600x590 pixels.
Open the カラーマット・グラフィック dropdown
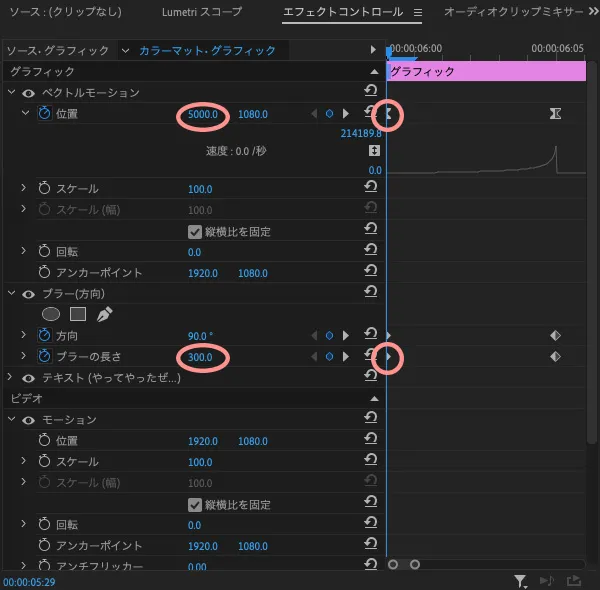pyautogui.click(x=125, y=50)
